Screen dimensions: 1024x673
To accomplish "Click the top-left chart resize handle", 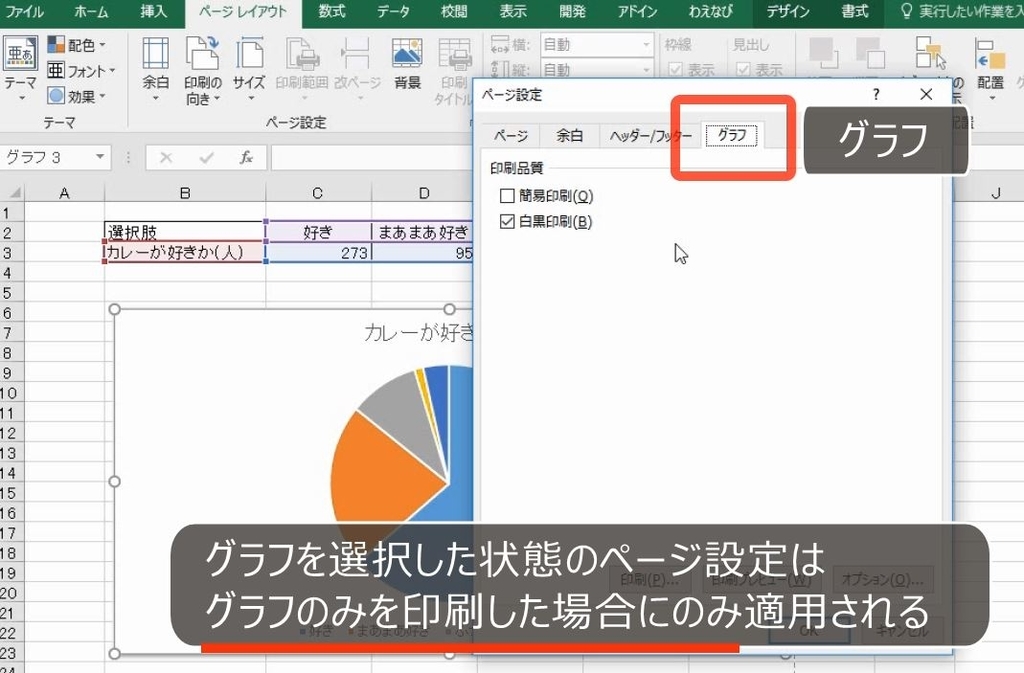I will (115, 309).
